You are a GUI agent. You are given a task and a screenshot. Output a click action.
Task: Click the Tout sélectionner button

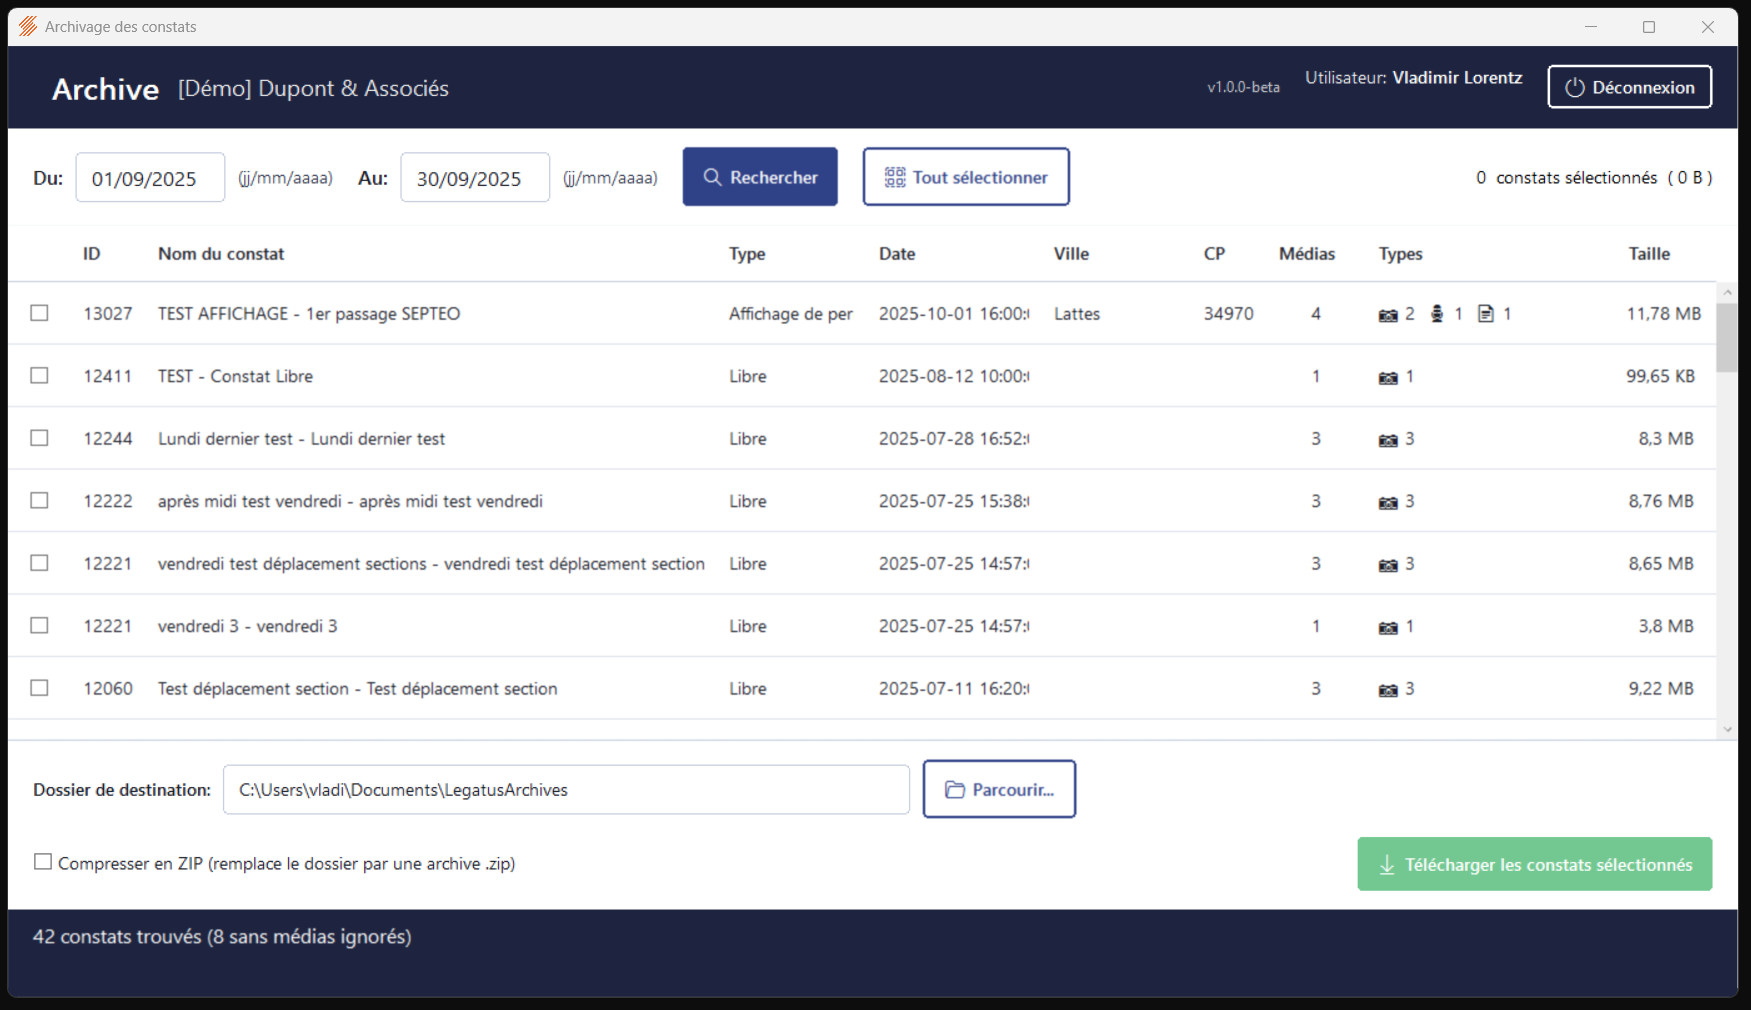click(x=966, y=177)
